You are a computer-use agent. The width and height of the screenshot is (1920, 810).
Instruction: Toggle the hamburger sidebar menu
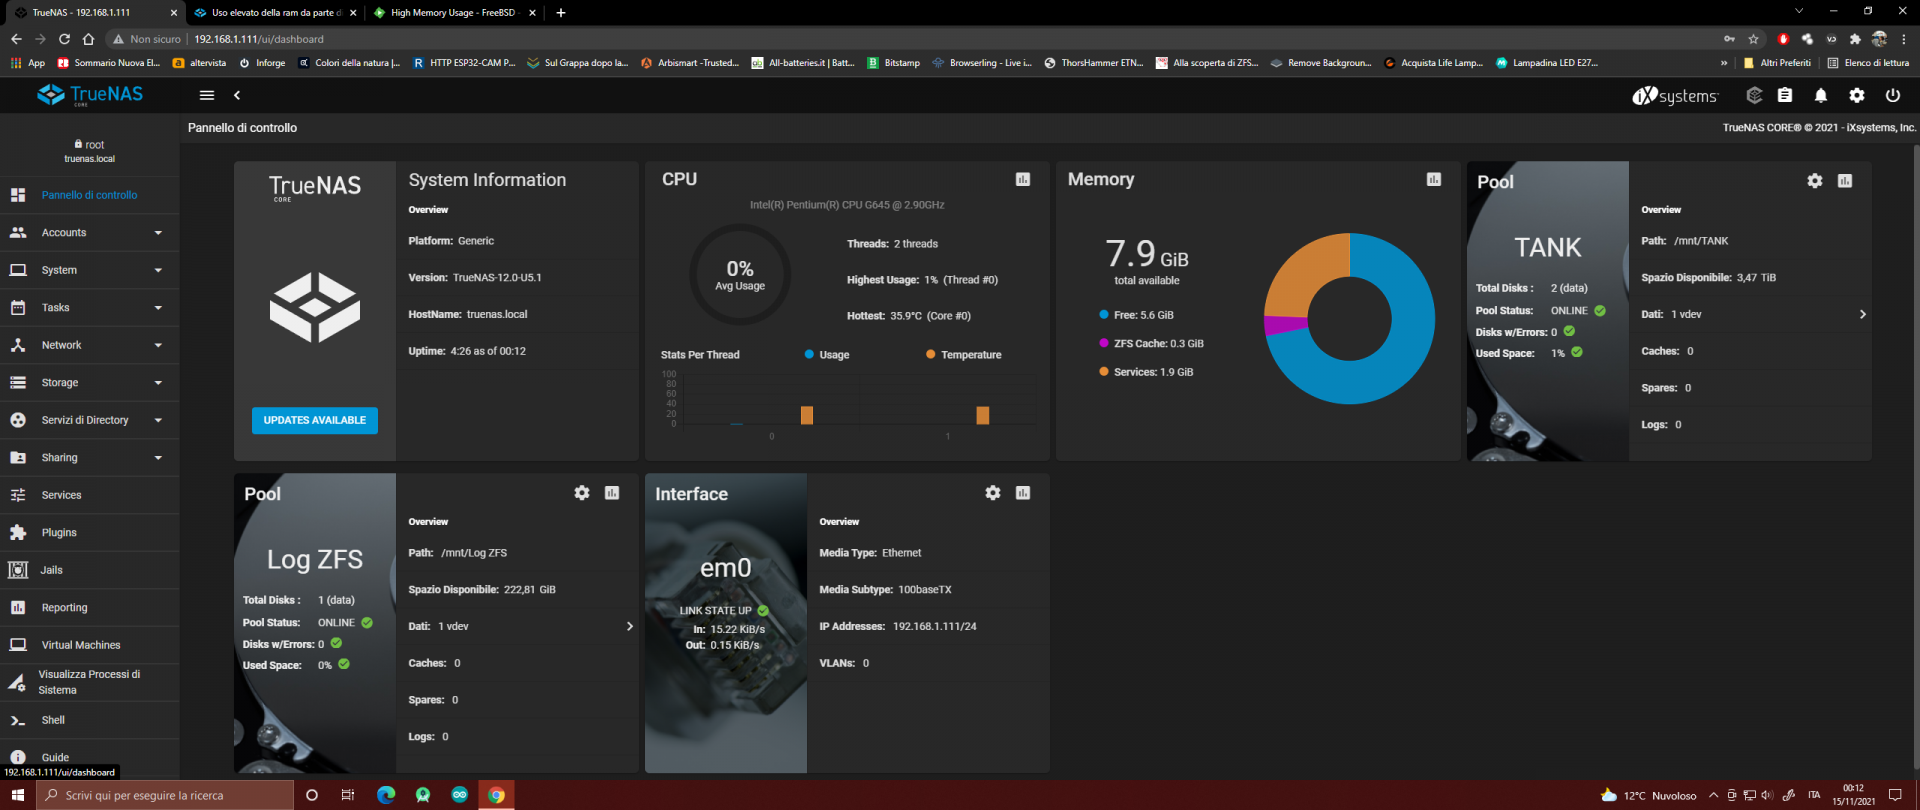[x=207, y=95]
